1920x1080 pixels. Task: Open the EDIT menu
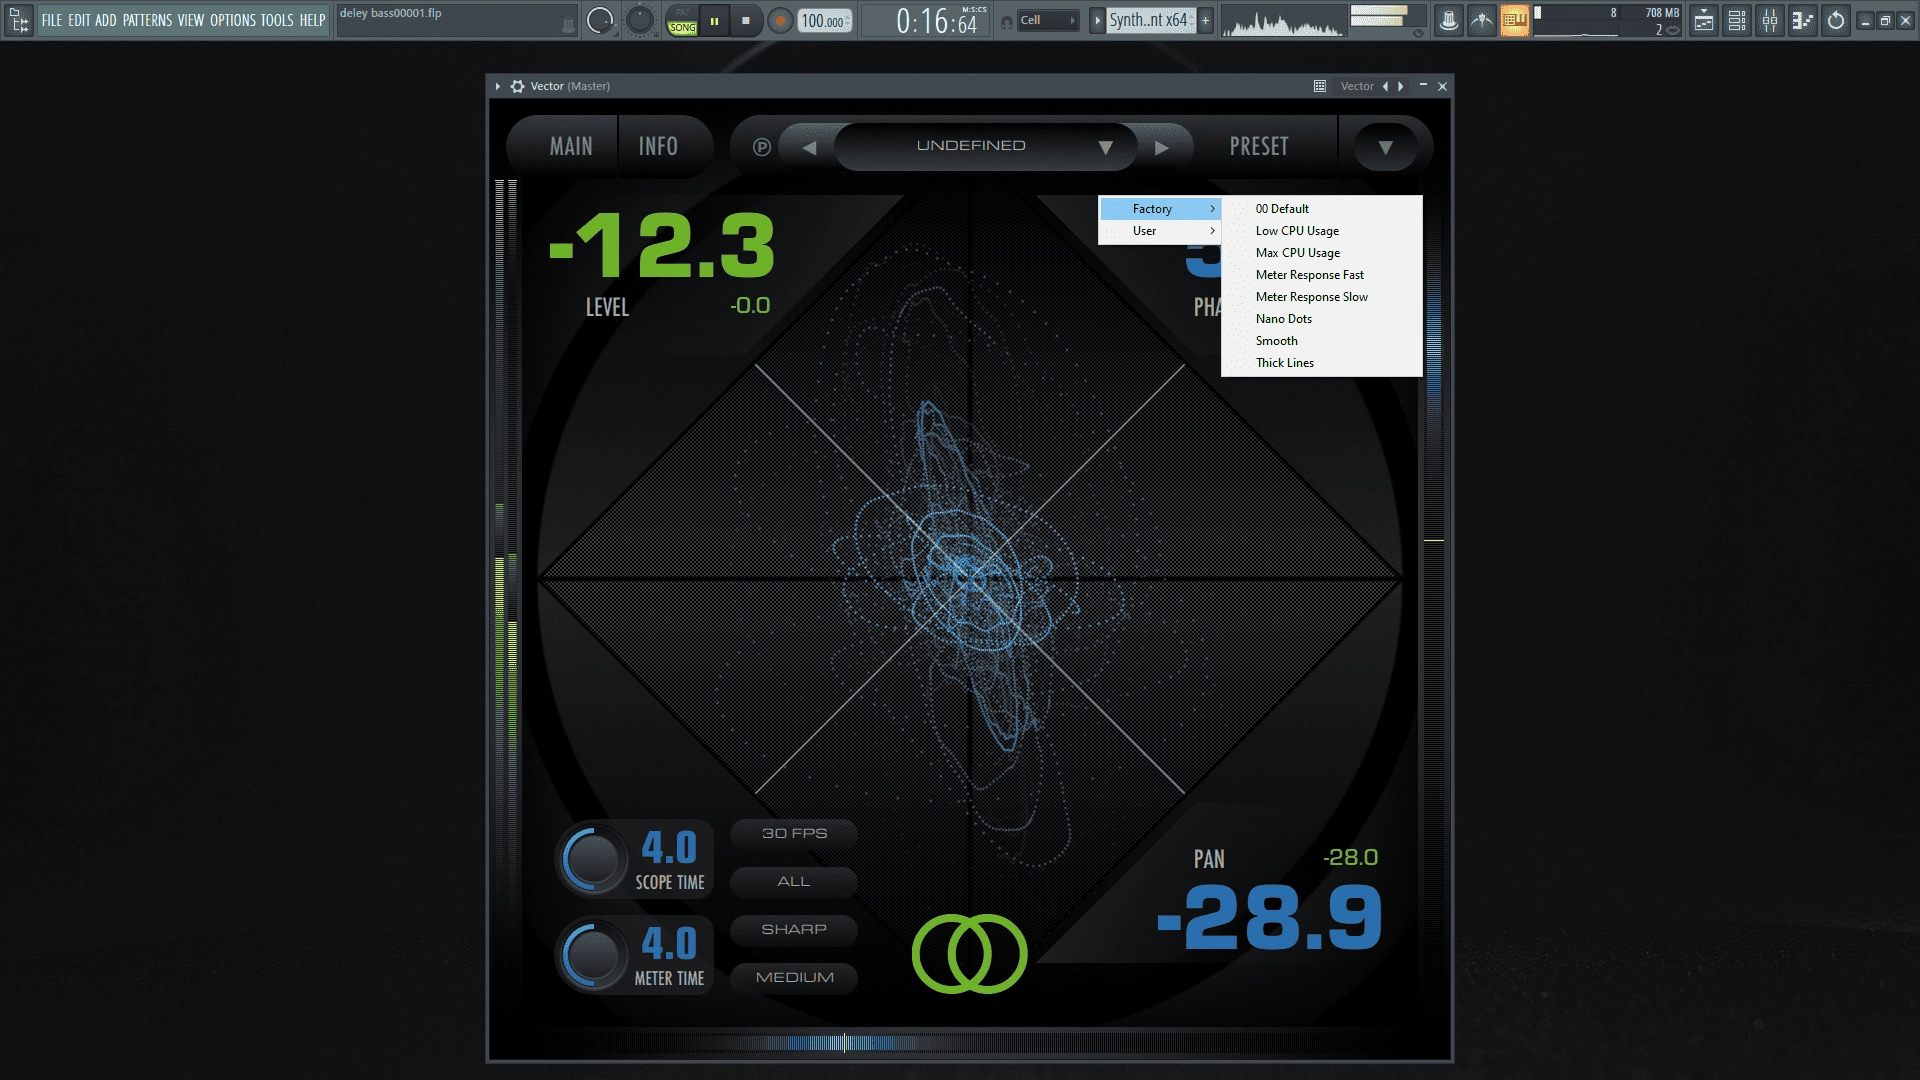(x=79, y=20)
